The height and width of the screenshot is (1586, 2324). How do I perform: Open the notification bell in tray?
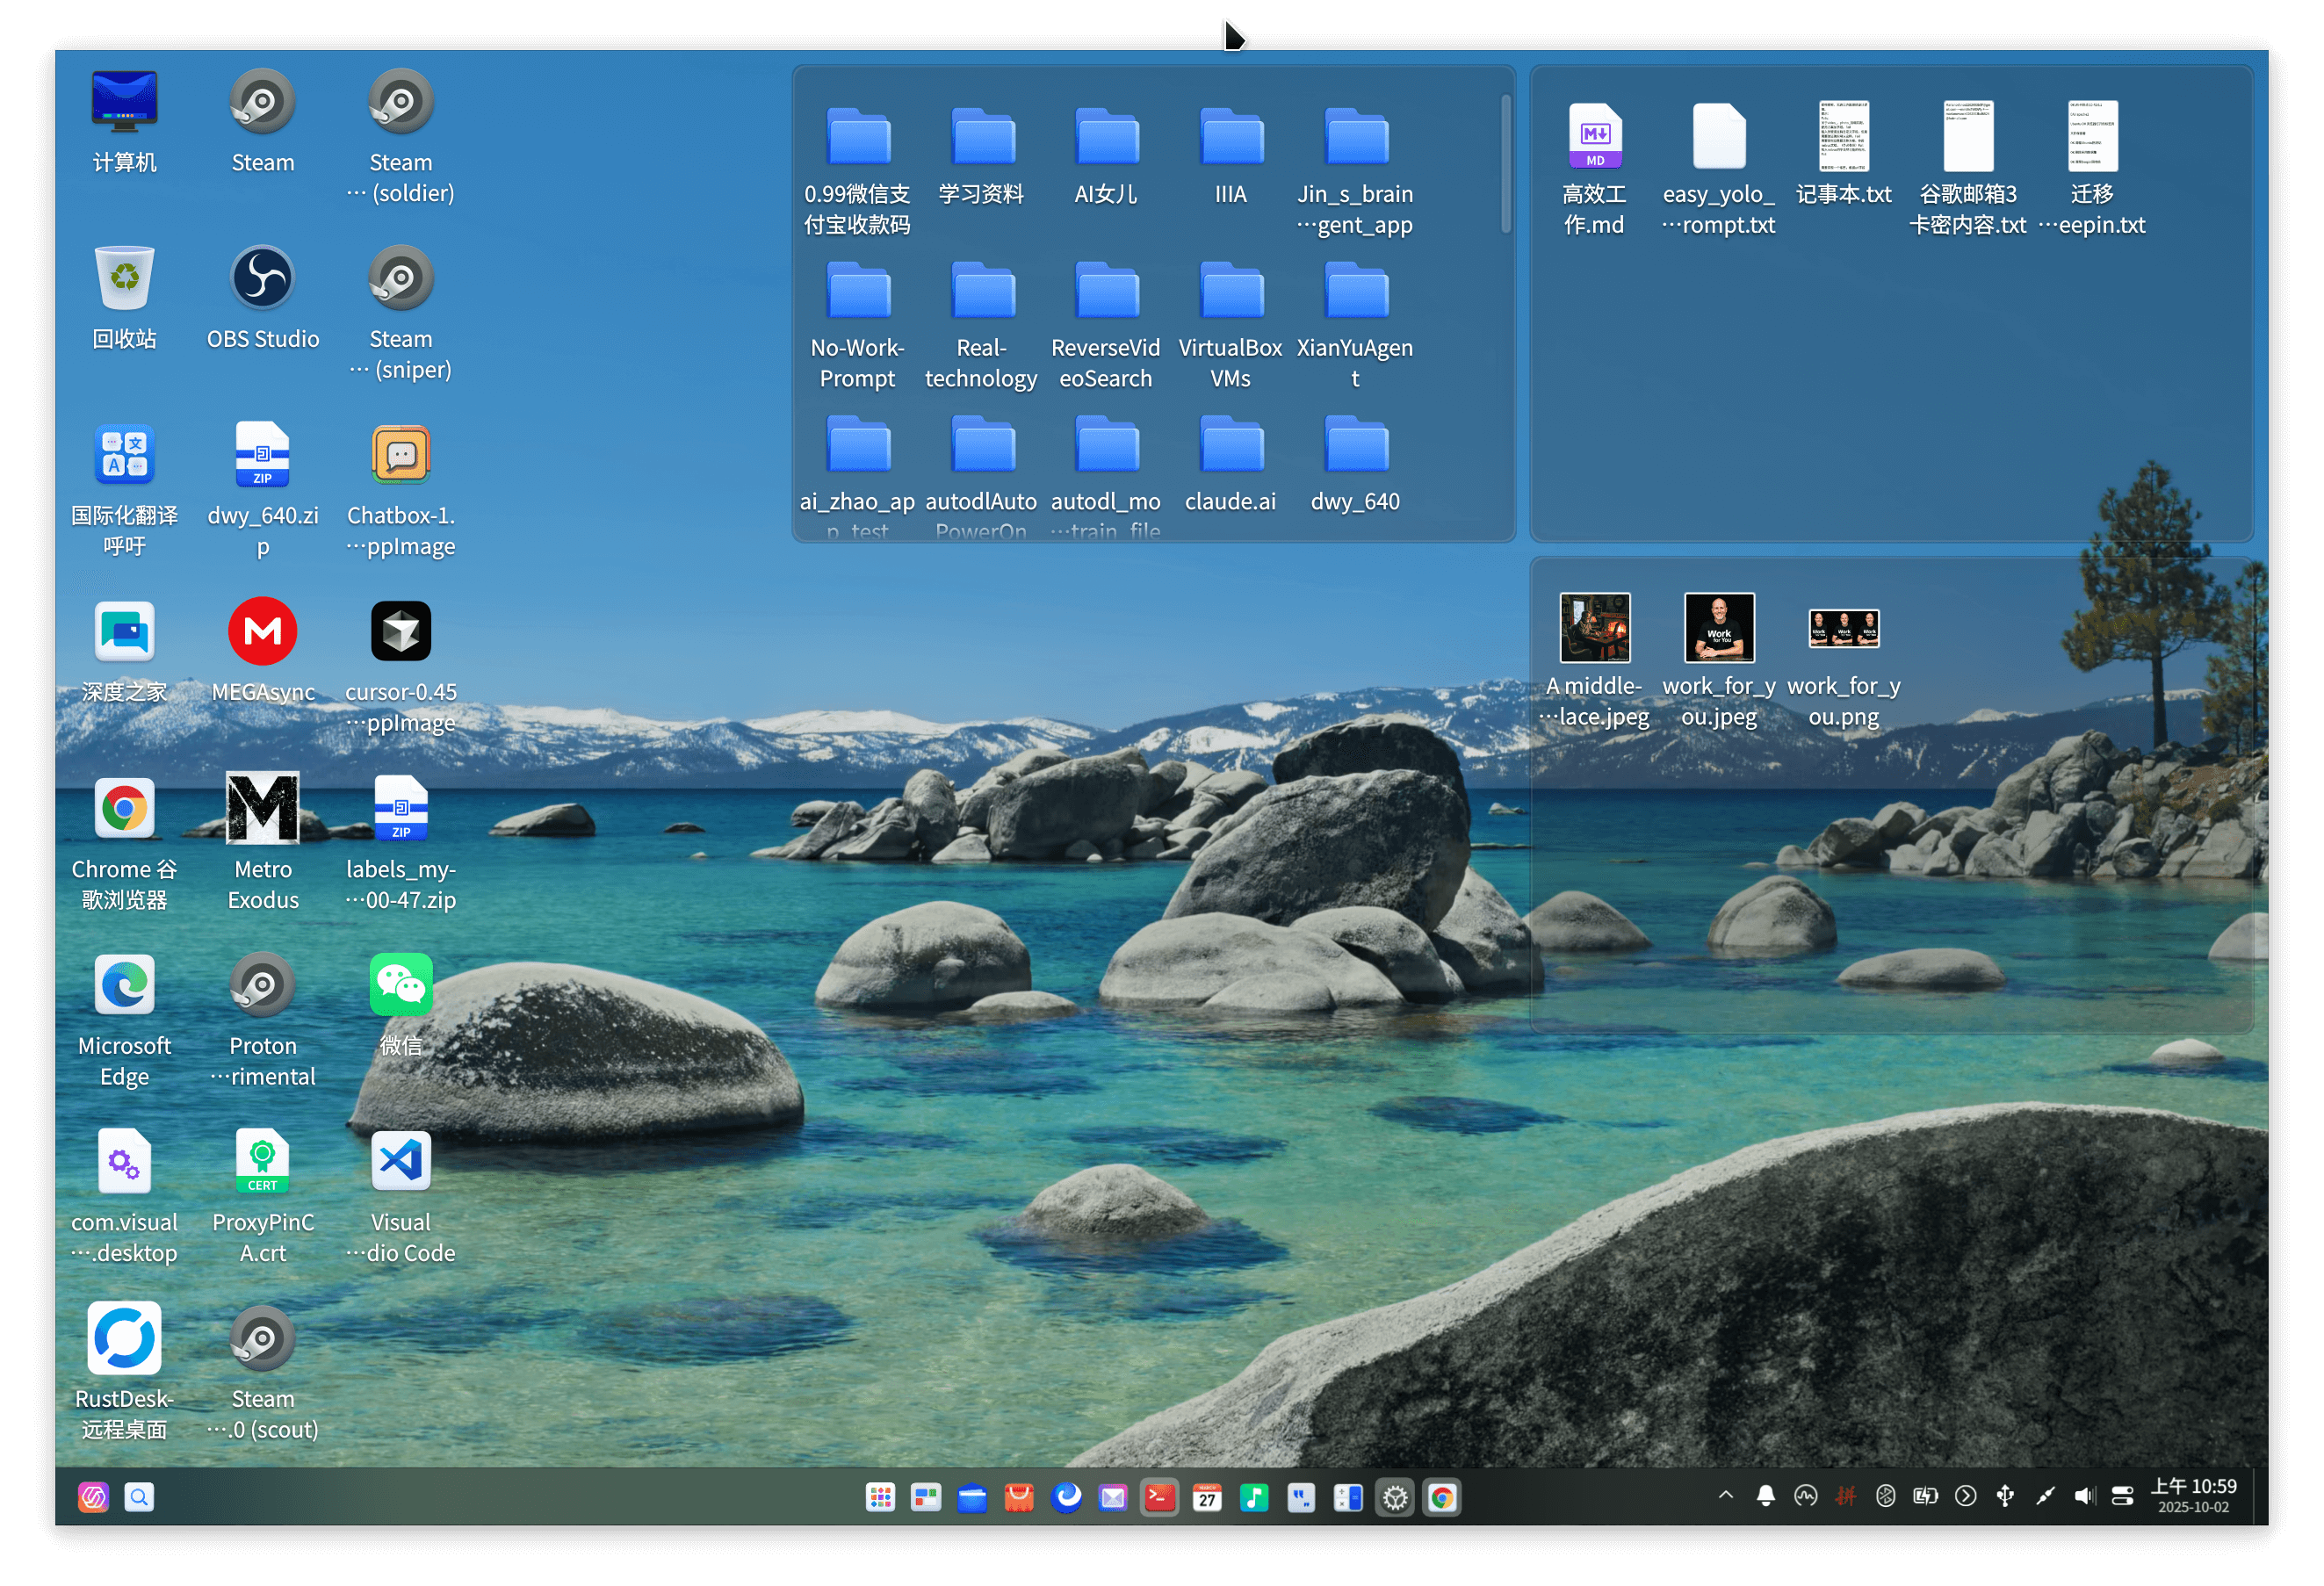pyautogui.click(x=1767, y=1497)
